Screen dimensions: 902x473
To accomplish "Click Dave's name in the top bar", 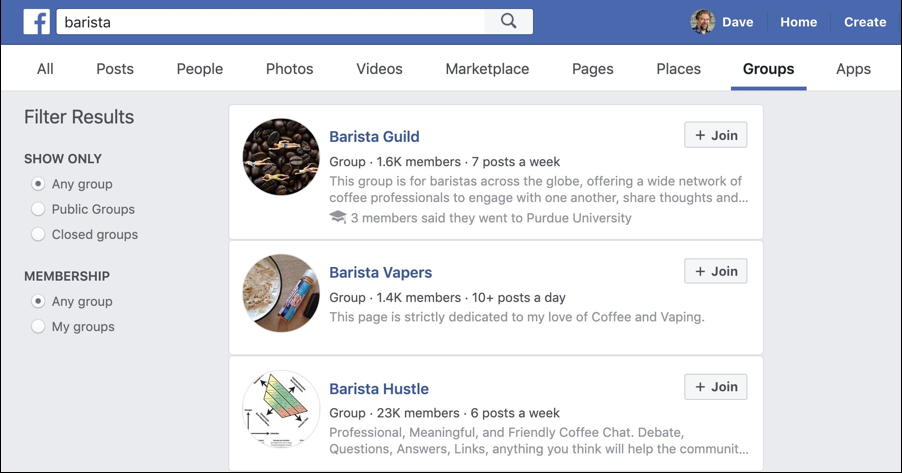I will click(x=737, y=22).
